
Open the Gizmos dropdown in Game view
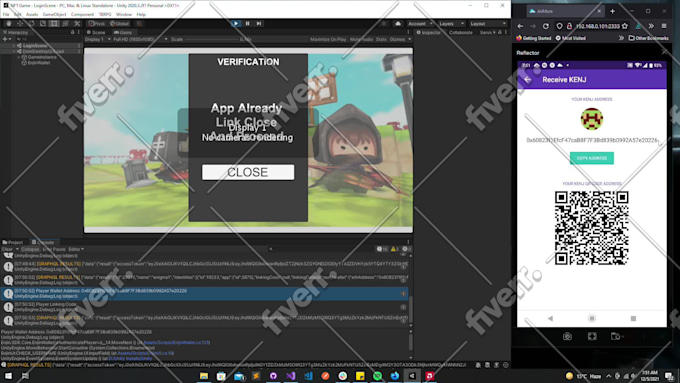(400, 39)
